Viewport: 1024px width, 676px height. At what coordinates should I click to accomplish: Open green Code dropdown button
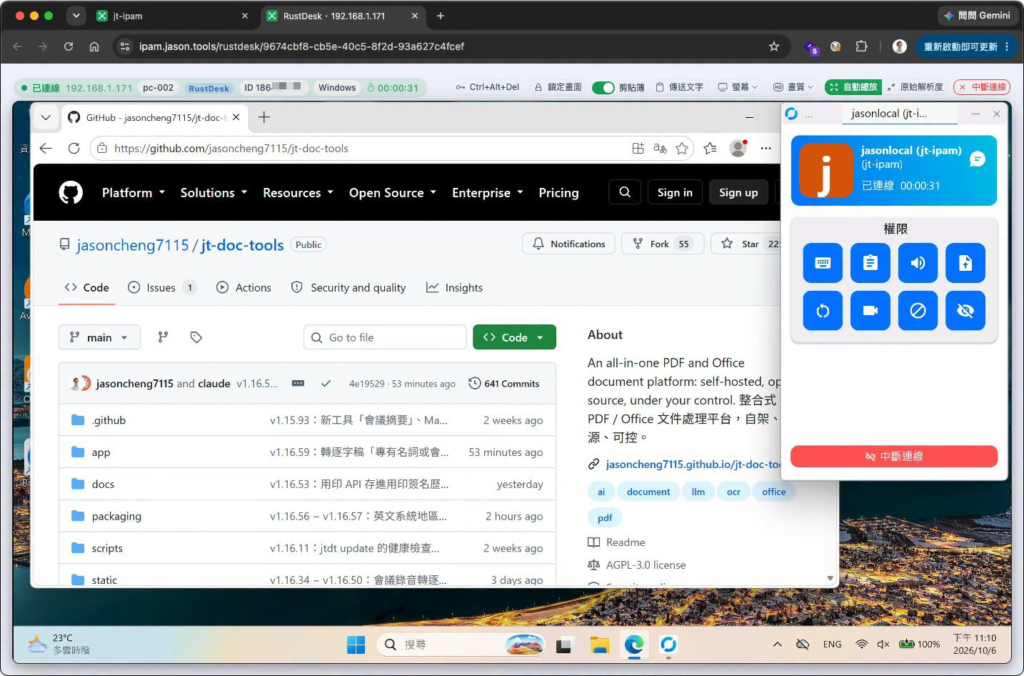click(x=514, y=337)
